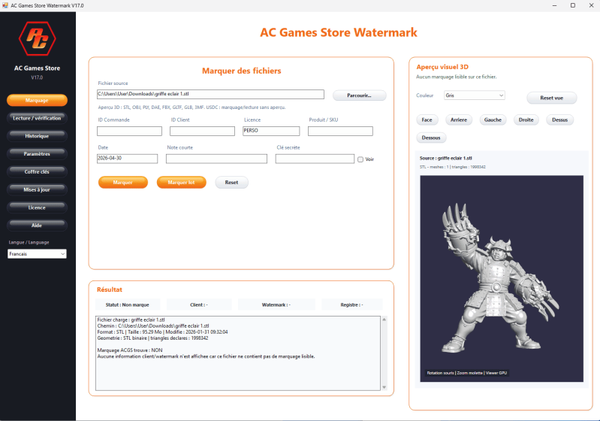The image size is (600, 421).
Task: Switch 3D view to Gauche
Action: (x=493, y=120)
